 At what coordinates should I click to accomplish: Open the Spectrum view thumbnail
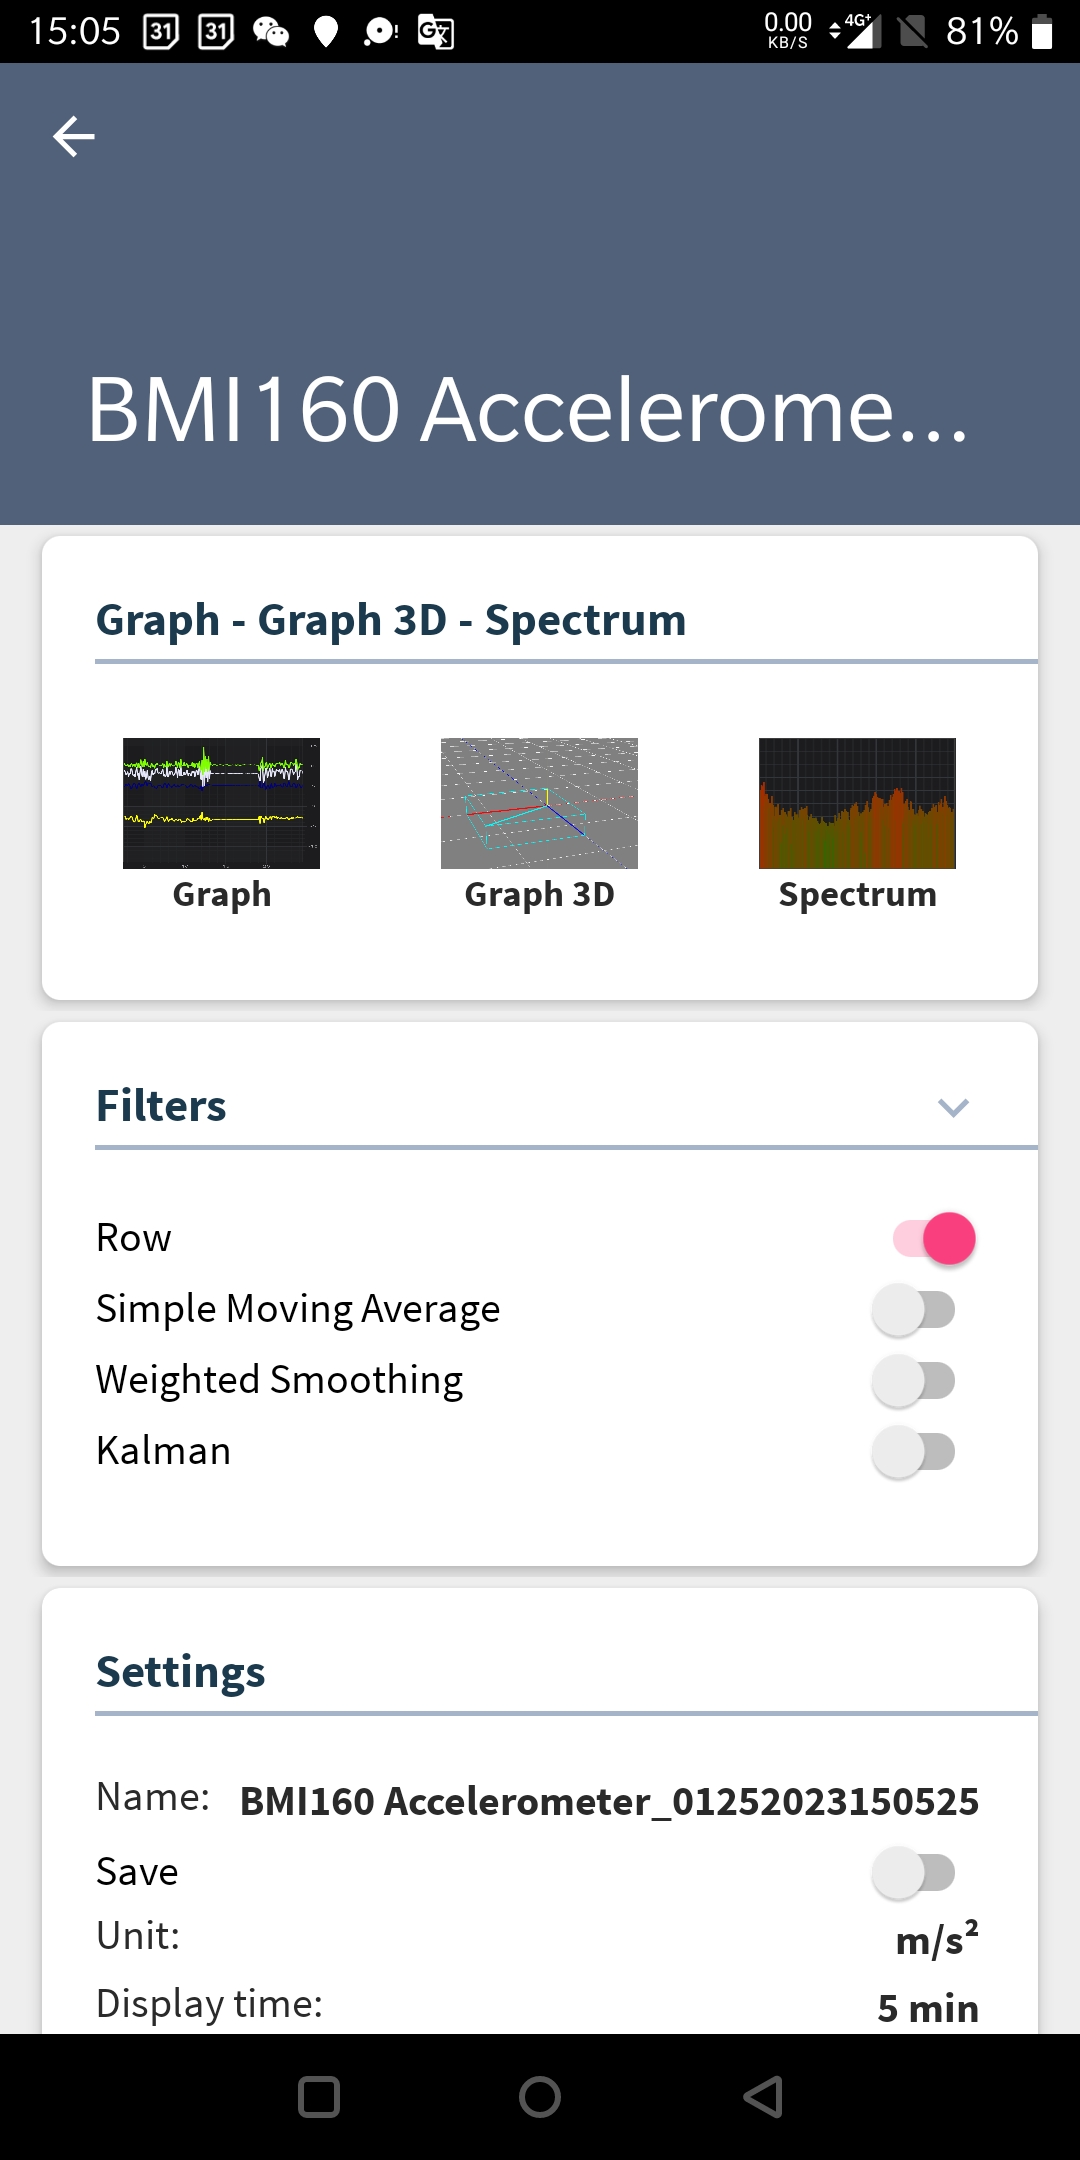click(857, 803)
